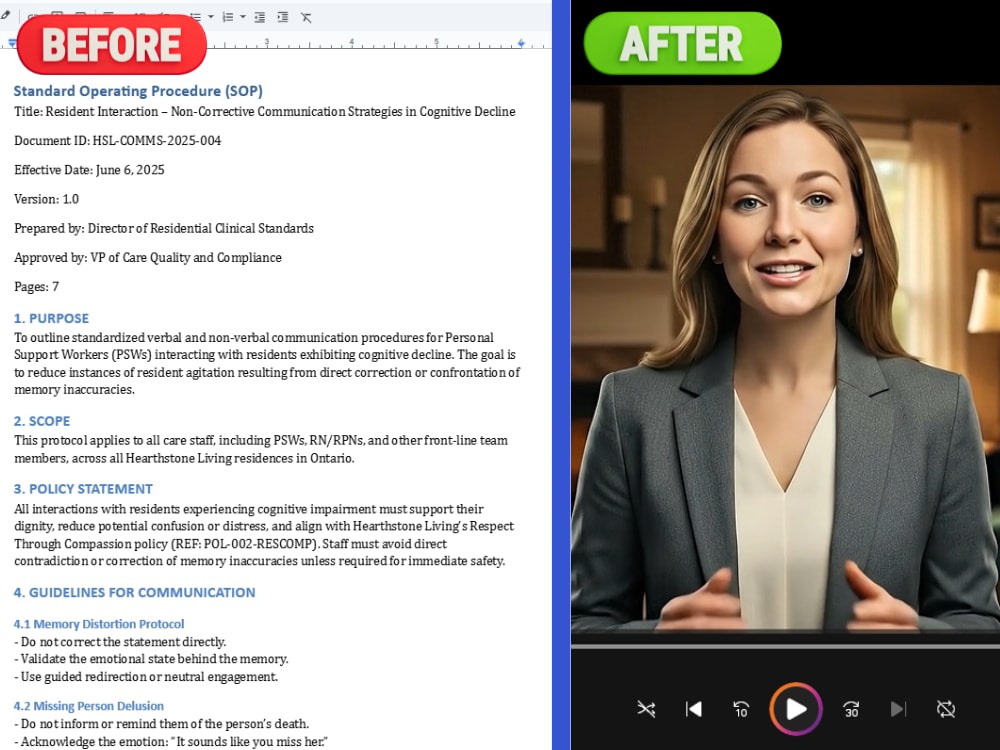Skip to the next track
Viewport: 1000px width, 750px height.
898,709
